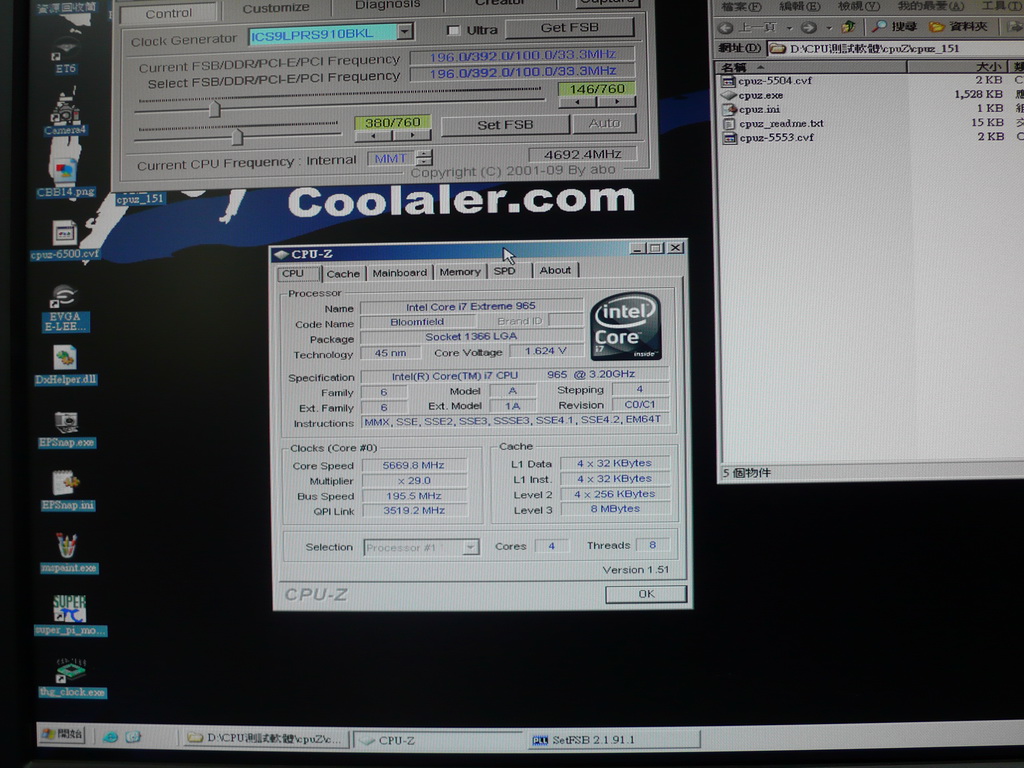Go up one folder level in Explorer
This screenshot has height=768, width=1024.
click(x=848, y=27)
